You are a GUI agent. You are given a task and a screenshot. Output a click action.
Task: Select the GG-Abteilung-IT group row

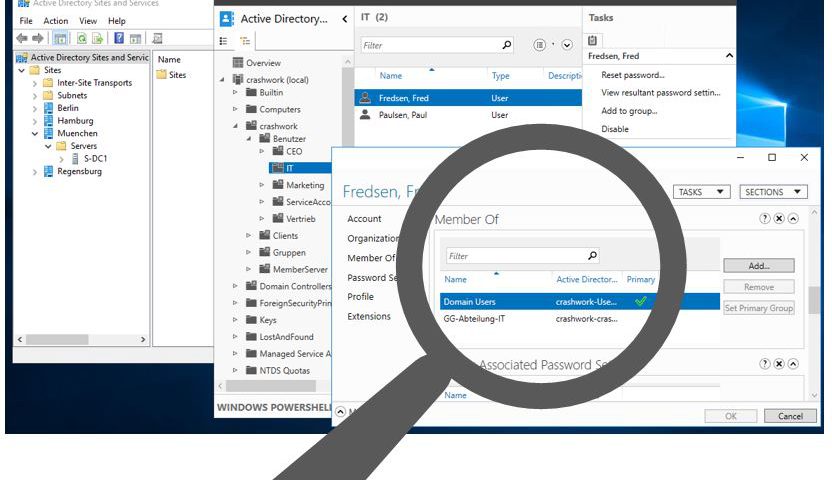tap(579, 319)
